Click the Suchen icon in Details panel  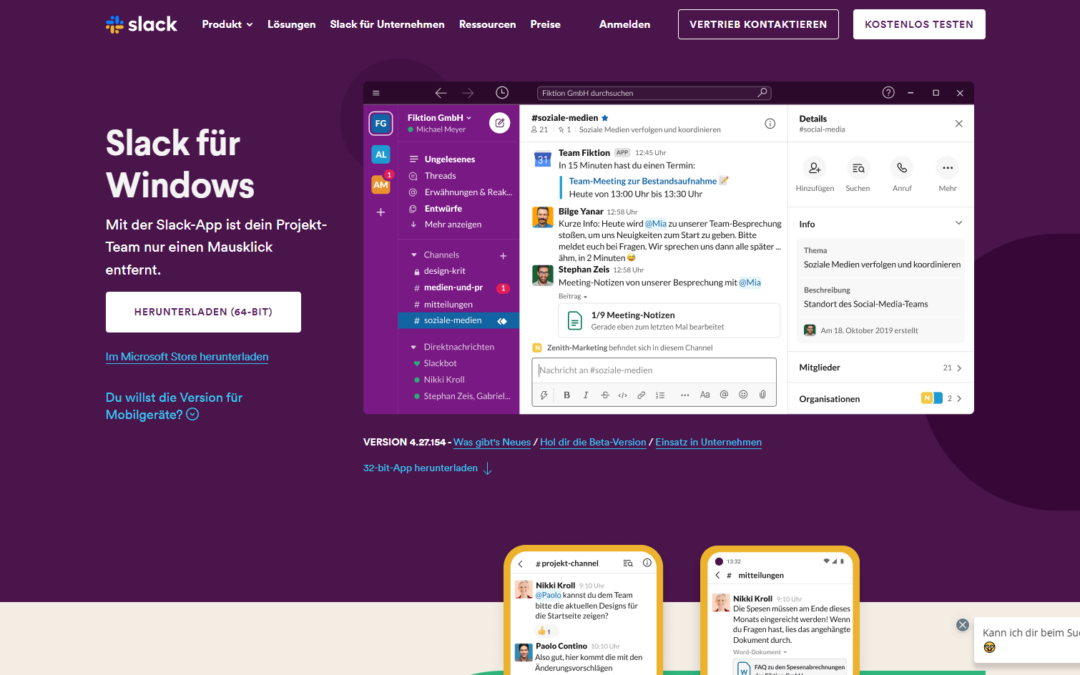(858, 168)
